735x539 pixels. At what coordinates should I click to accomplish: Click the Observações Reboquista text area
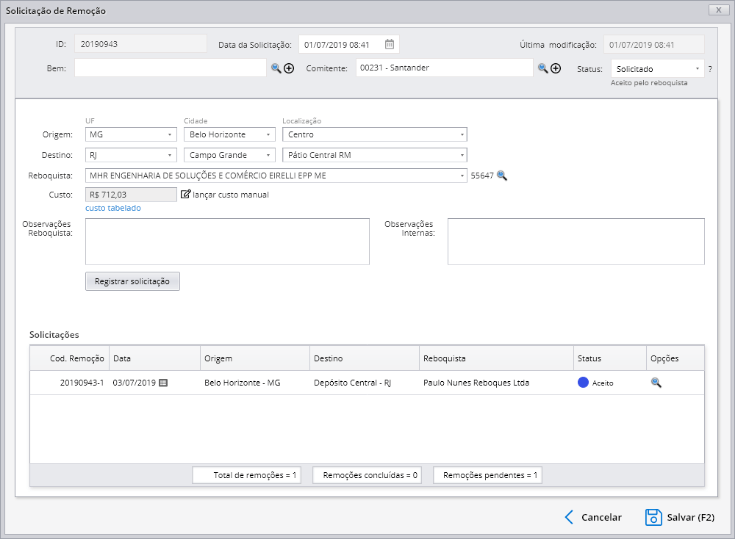click(x=227, y=241)
